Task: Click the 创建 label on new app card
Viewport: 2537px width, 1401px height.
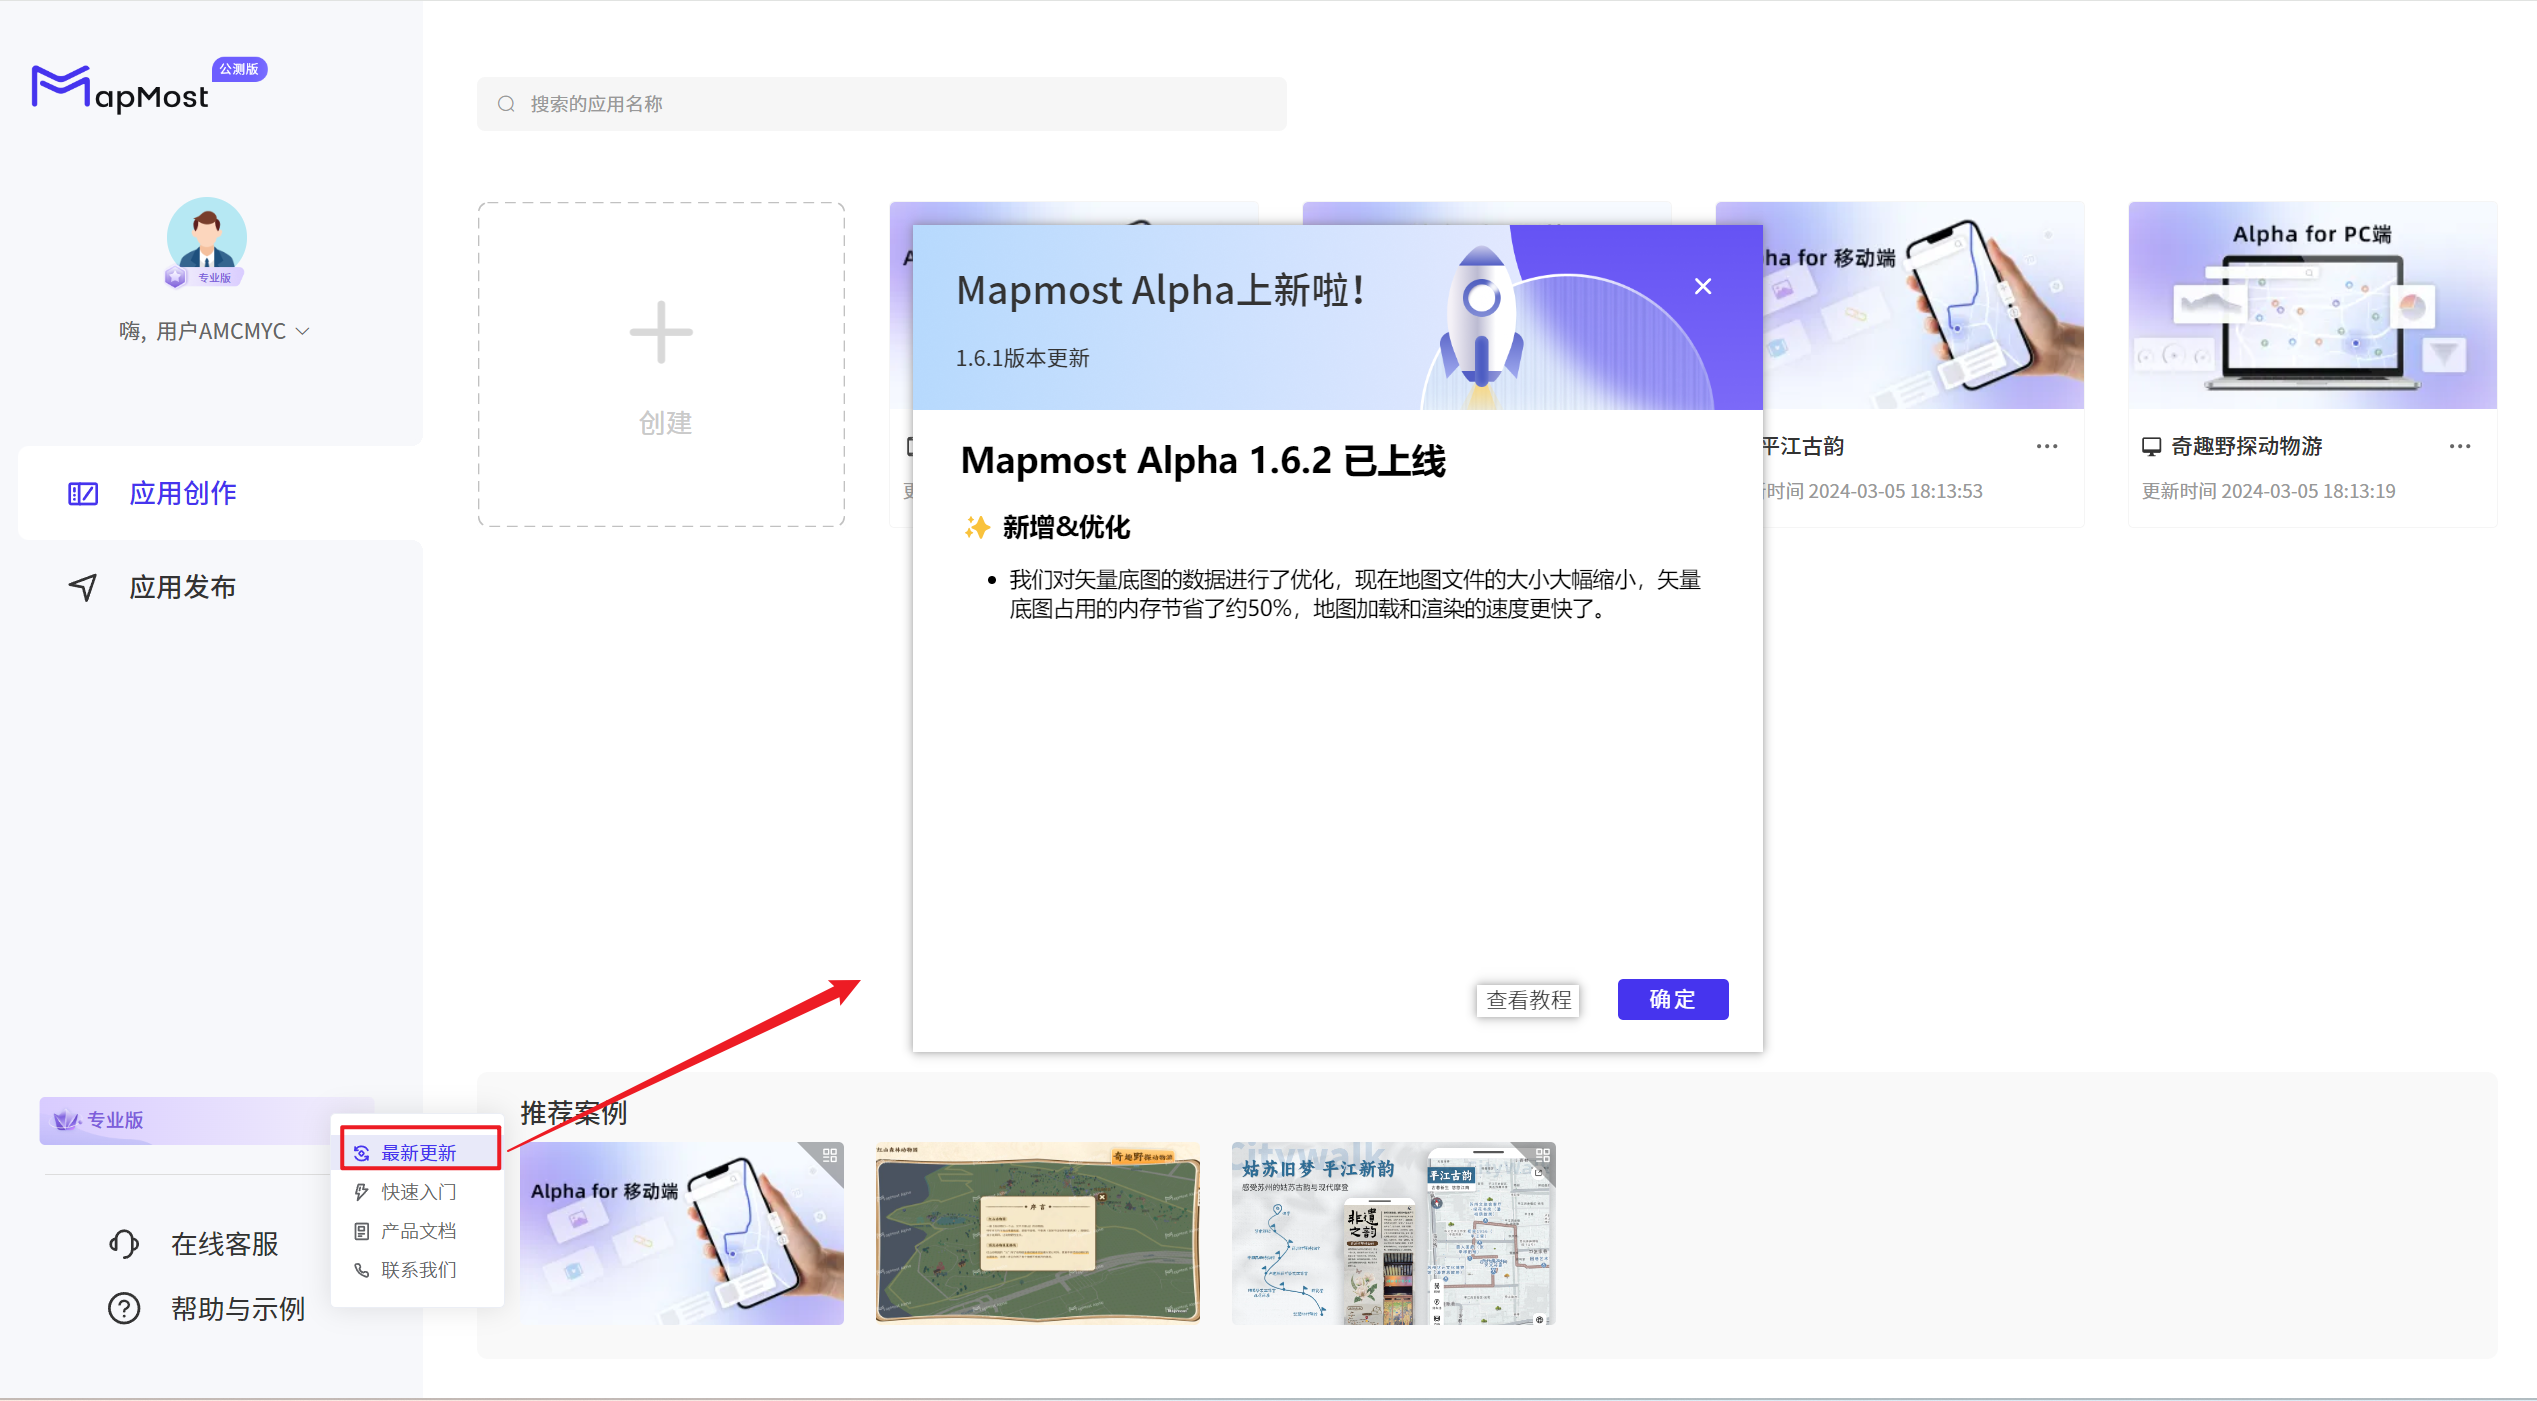Action: (665, 423)
